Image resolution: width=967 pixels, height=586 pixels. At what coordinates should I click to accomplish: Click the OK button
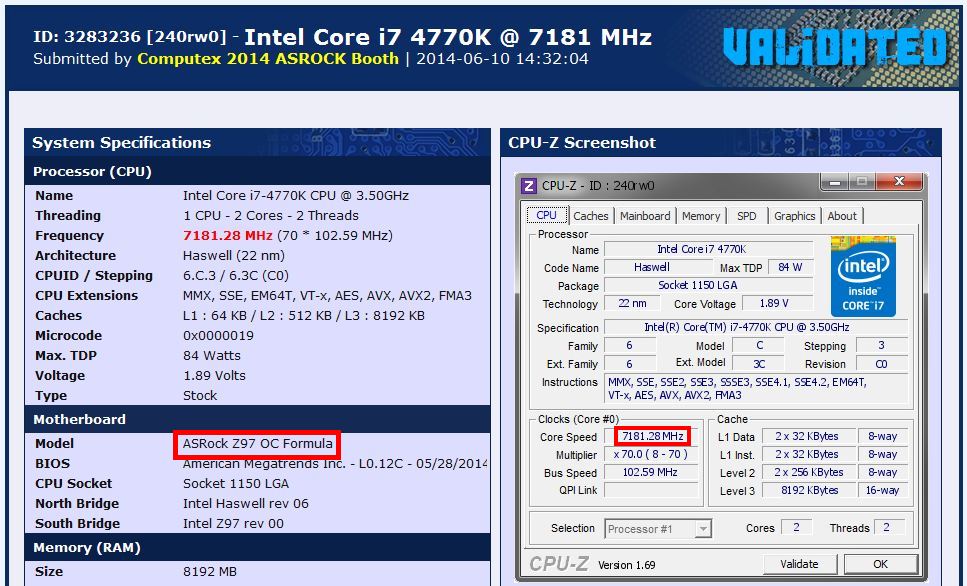(880, 564)
